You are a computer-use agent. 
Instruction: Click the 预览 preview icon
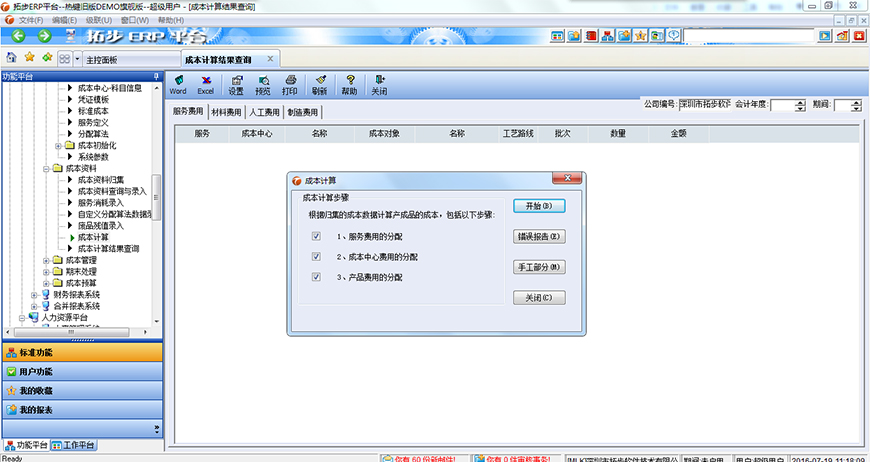pyautogui.click(x=263, y=84)
